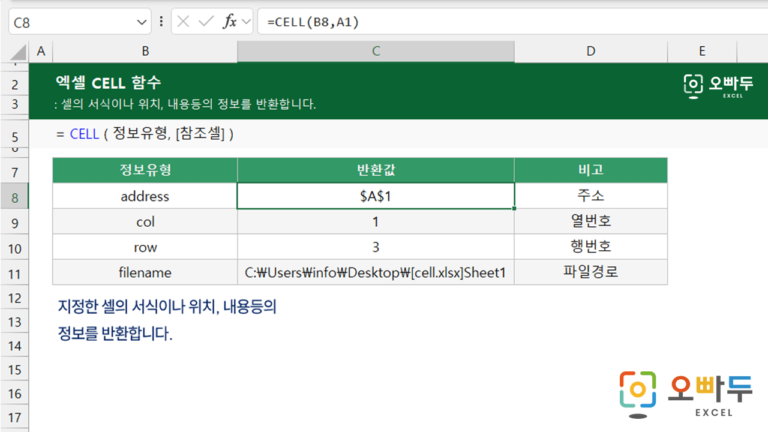The image size is (768, 432).
Task: Select column C header
Action: pyautogui.click(x=376, y=51)
